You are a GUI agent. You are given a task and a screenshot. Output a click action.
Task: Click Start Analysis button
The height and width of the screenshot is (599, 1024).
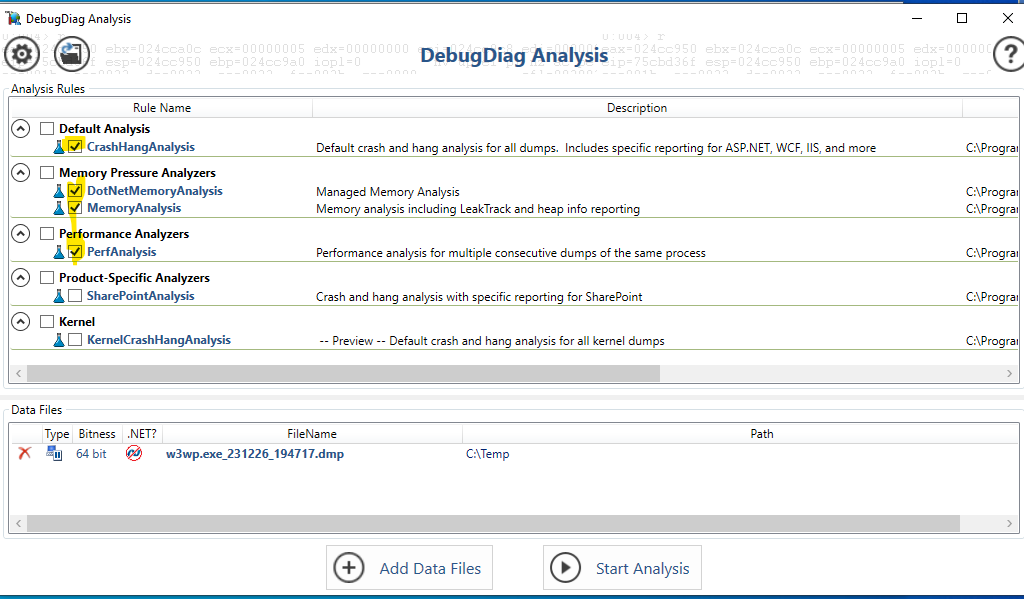(622, 568)
